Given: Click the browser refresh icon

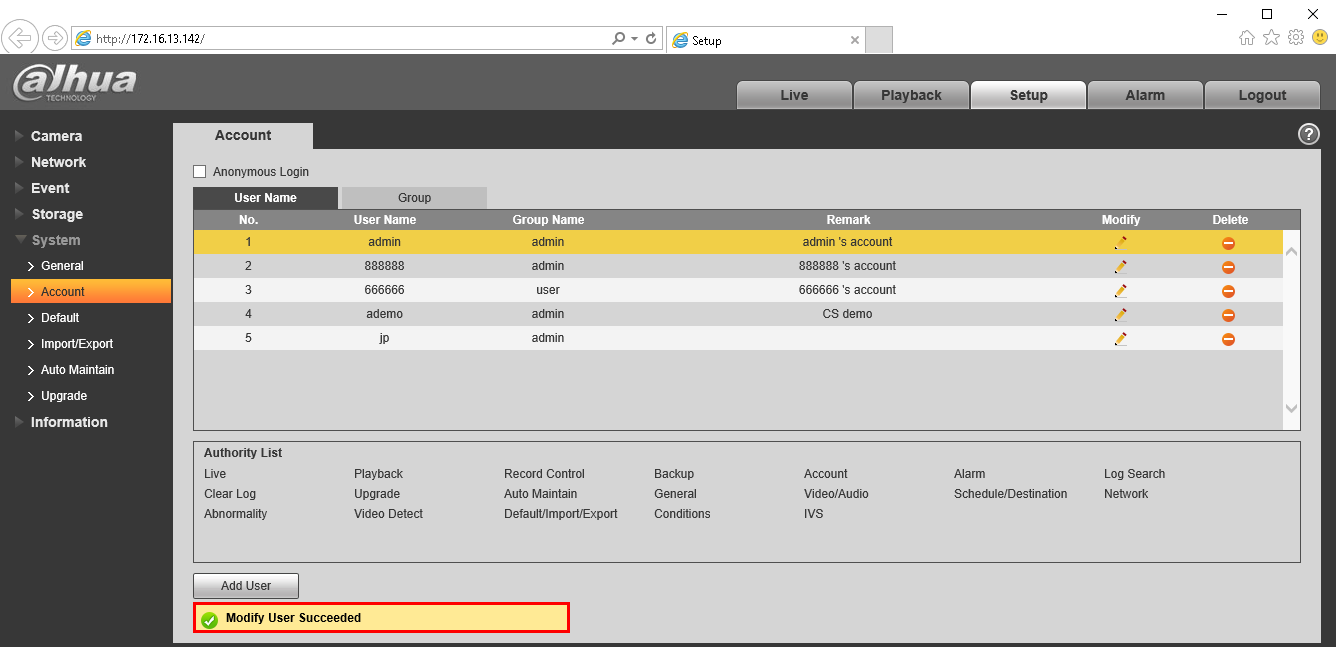Looking at the screenshot, I should (x=651, y=39).
